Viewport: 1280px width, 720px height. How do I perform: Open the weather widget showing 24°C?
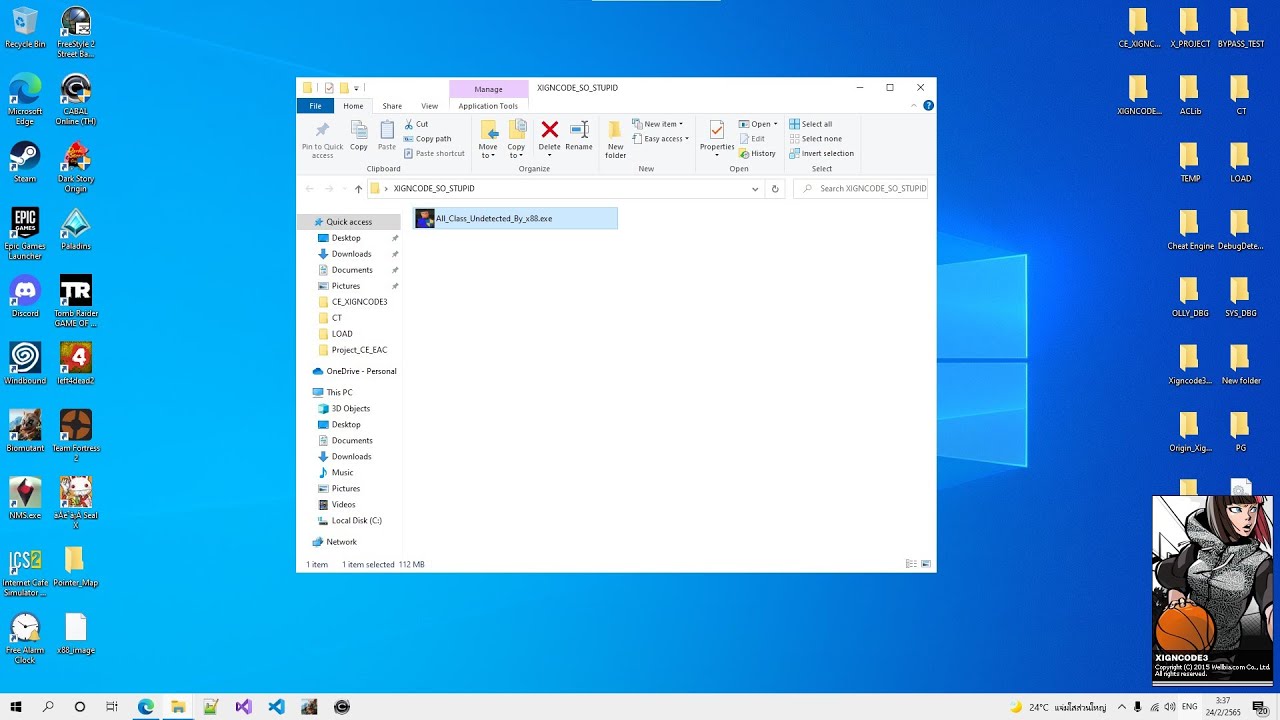click(1058, 707)
